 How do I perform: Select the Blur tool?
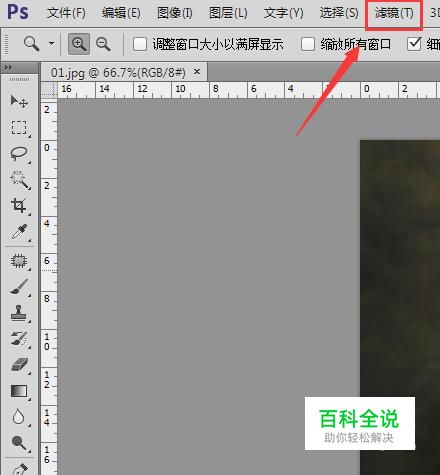point(19,417)
